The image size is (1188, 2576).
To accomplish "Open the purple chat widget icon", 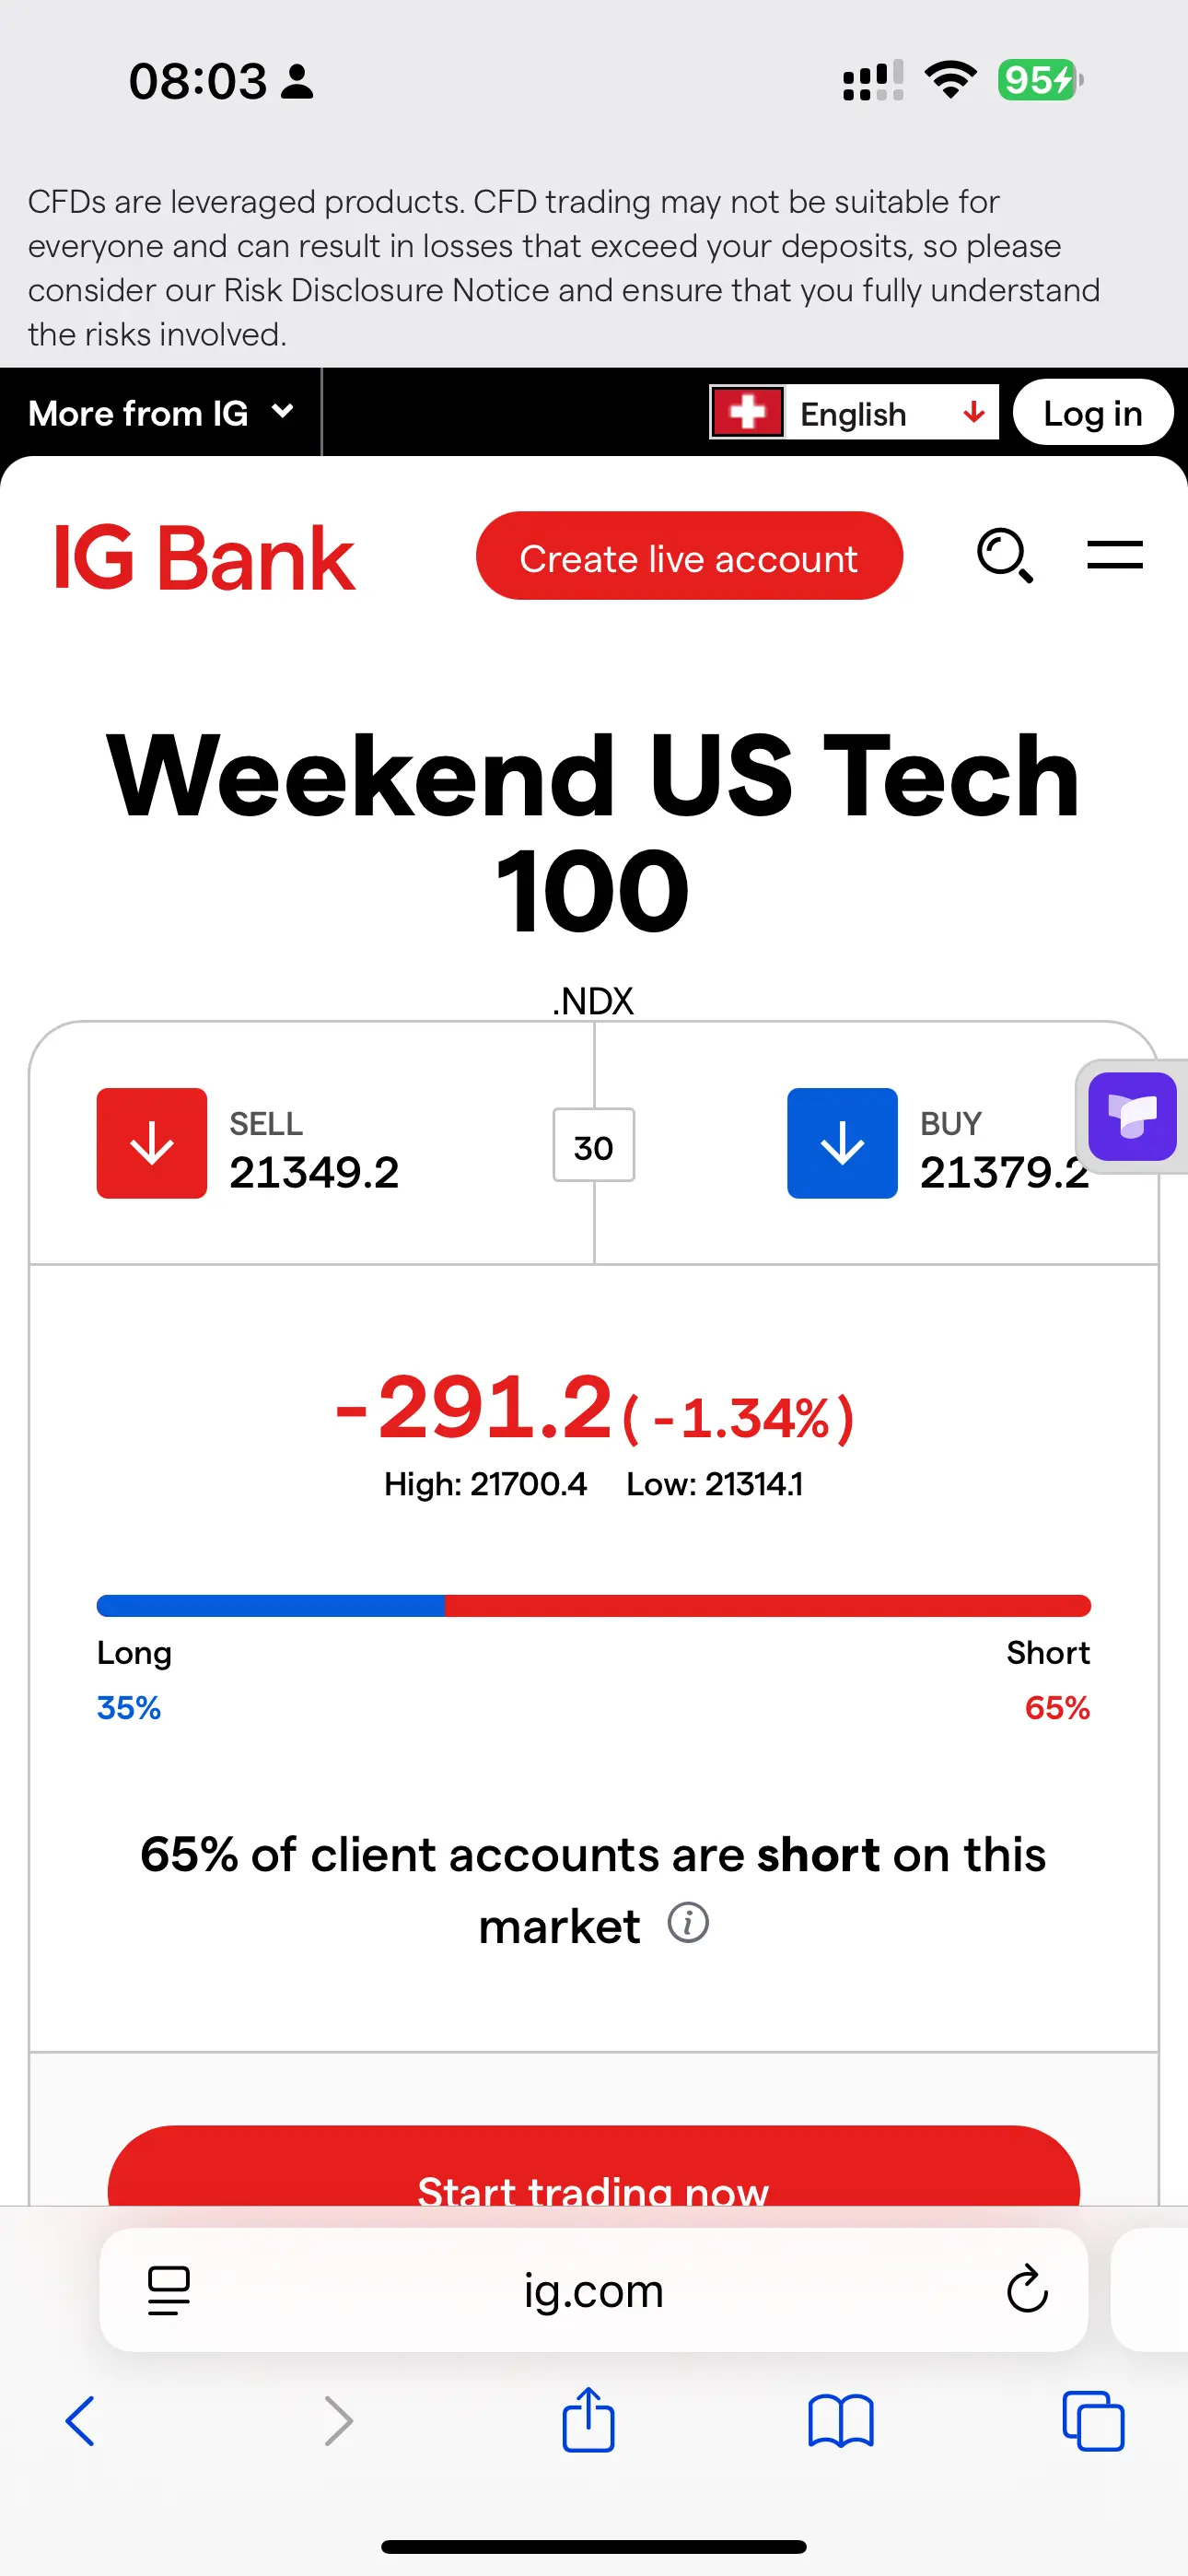I will 1132,1116.
